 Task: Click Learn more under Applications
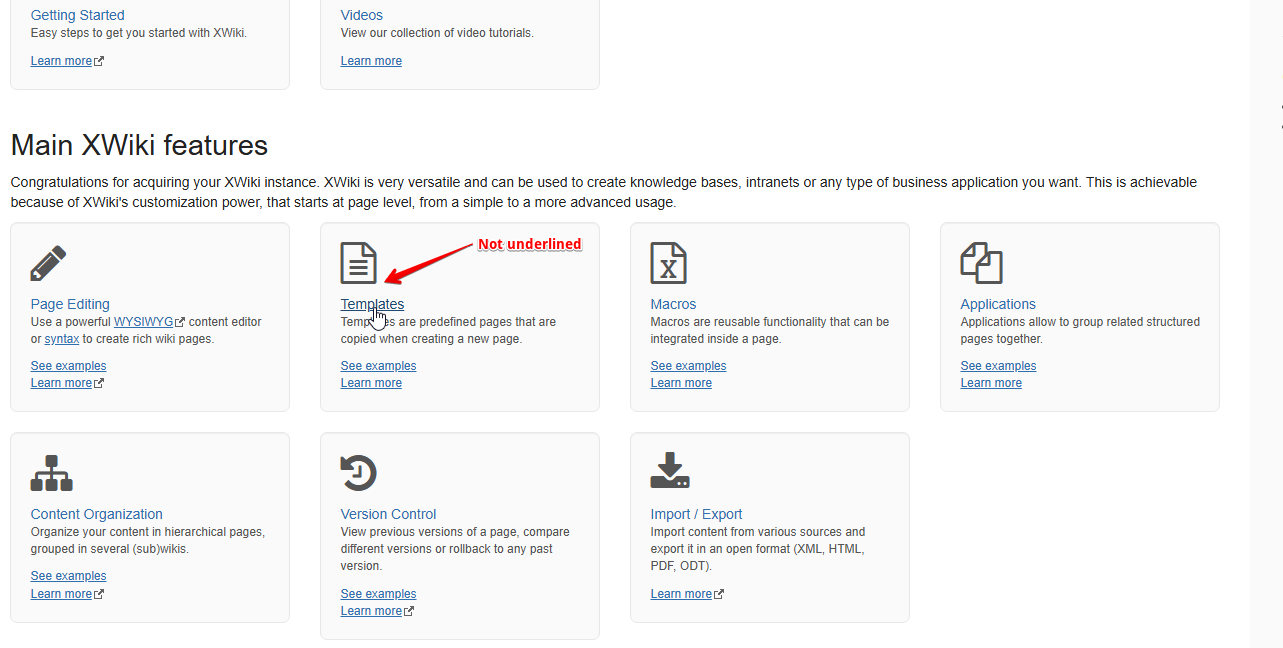[x=991, y=383]
